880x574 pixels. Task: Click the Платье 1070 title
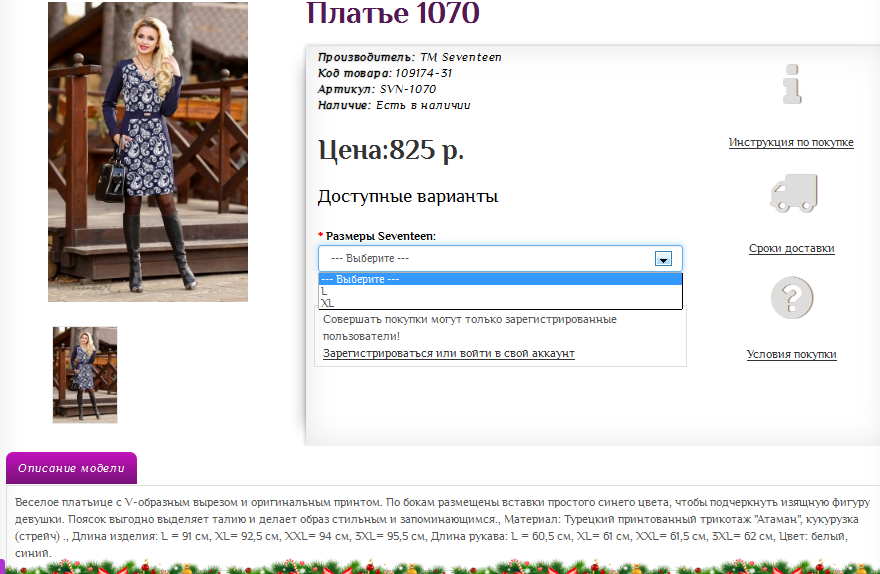pos(393,12)
